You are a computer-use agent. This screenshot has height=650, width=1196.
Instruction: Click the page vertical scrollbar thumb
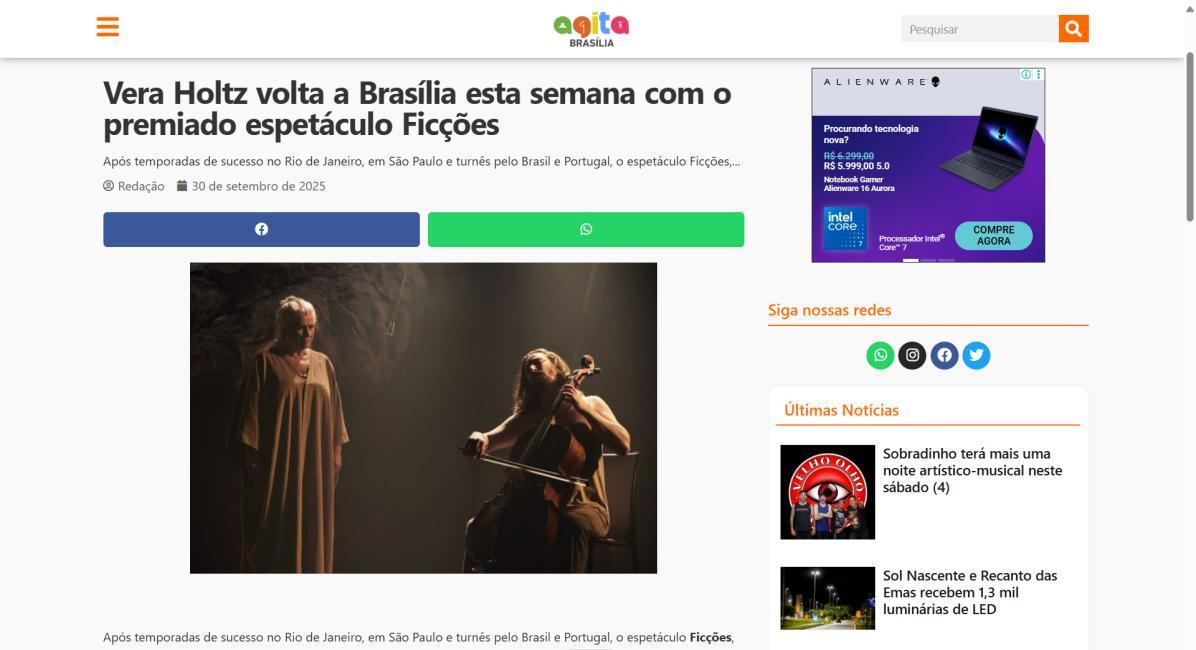tap(1189, 137)
